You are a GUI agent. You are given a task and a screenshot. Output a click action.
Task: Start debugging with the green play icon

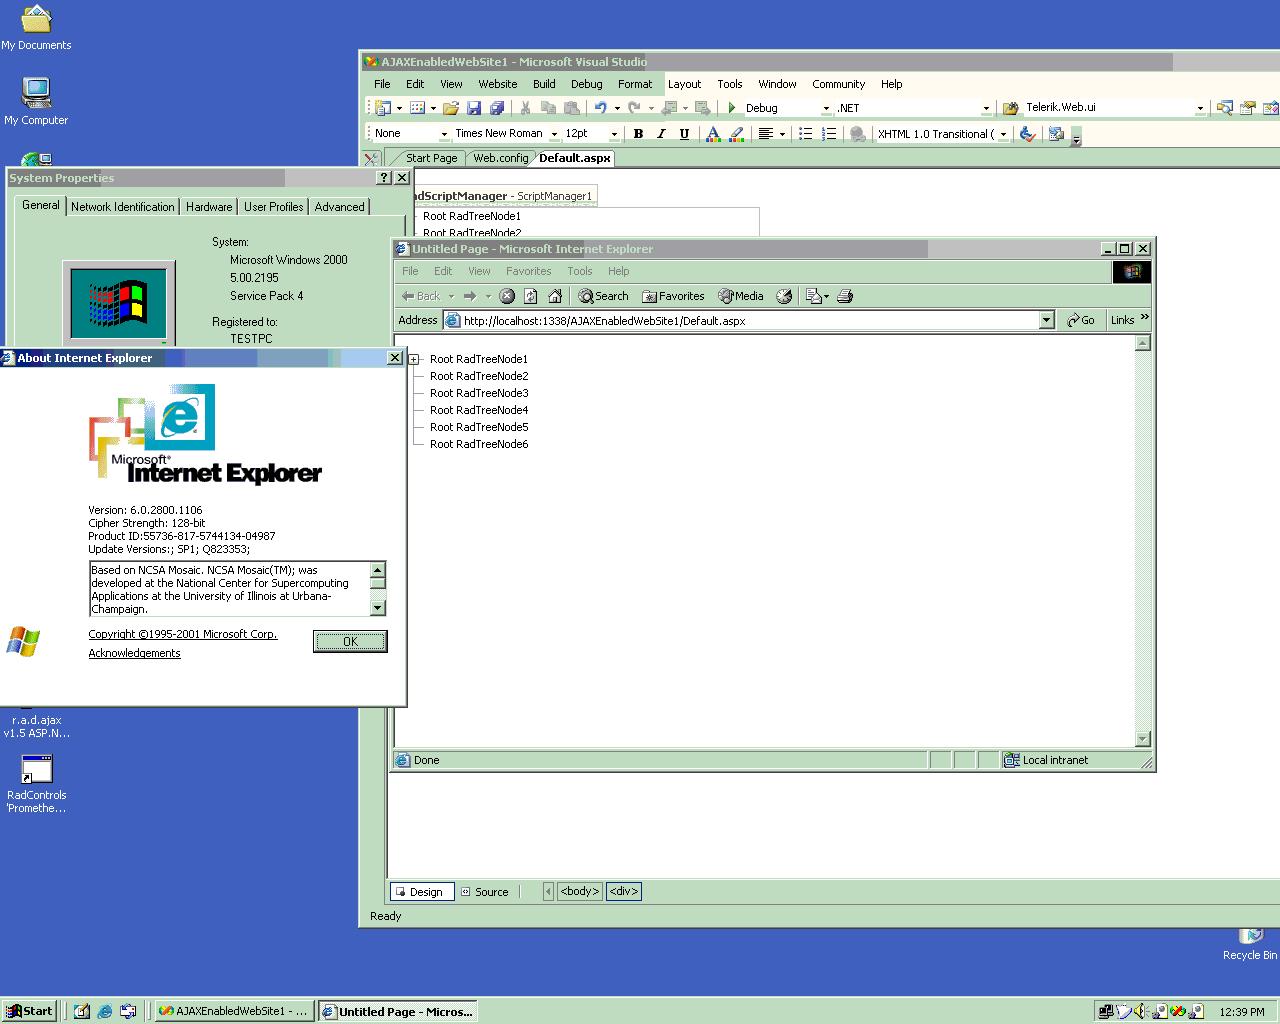click(x=732, y=108)
